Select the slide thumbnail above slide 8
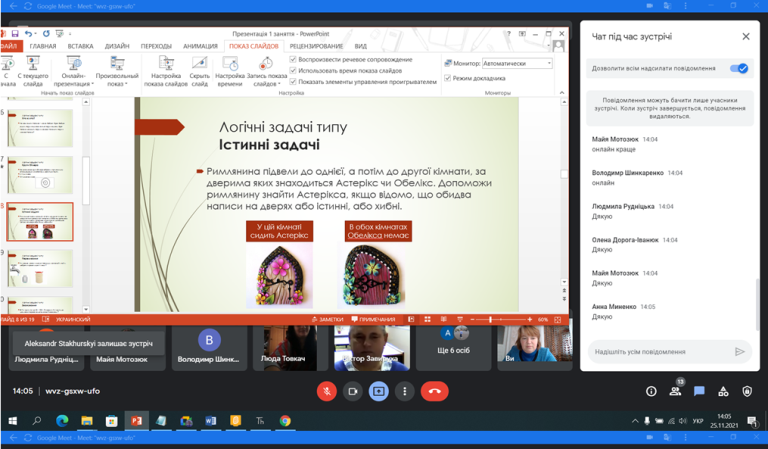768x449 pixels. (x=40, y=175)
